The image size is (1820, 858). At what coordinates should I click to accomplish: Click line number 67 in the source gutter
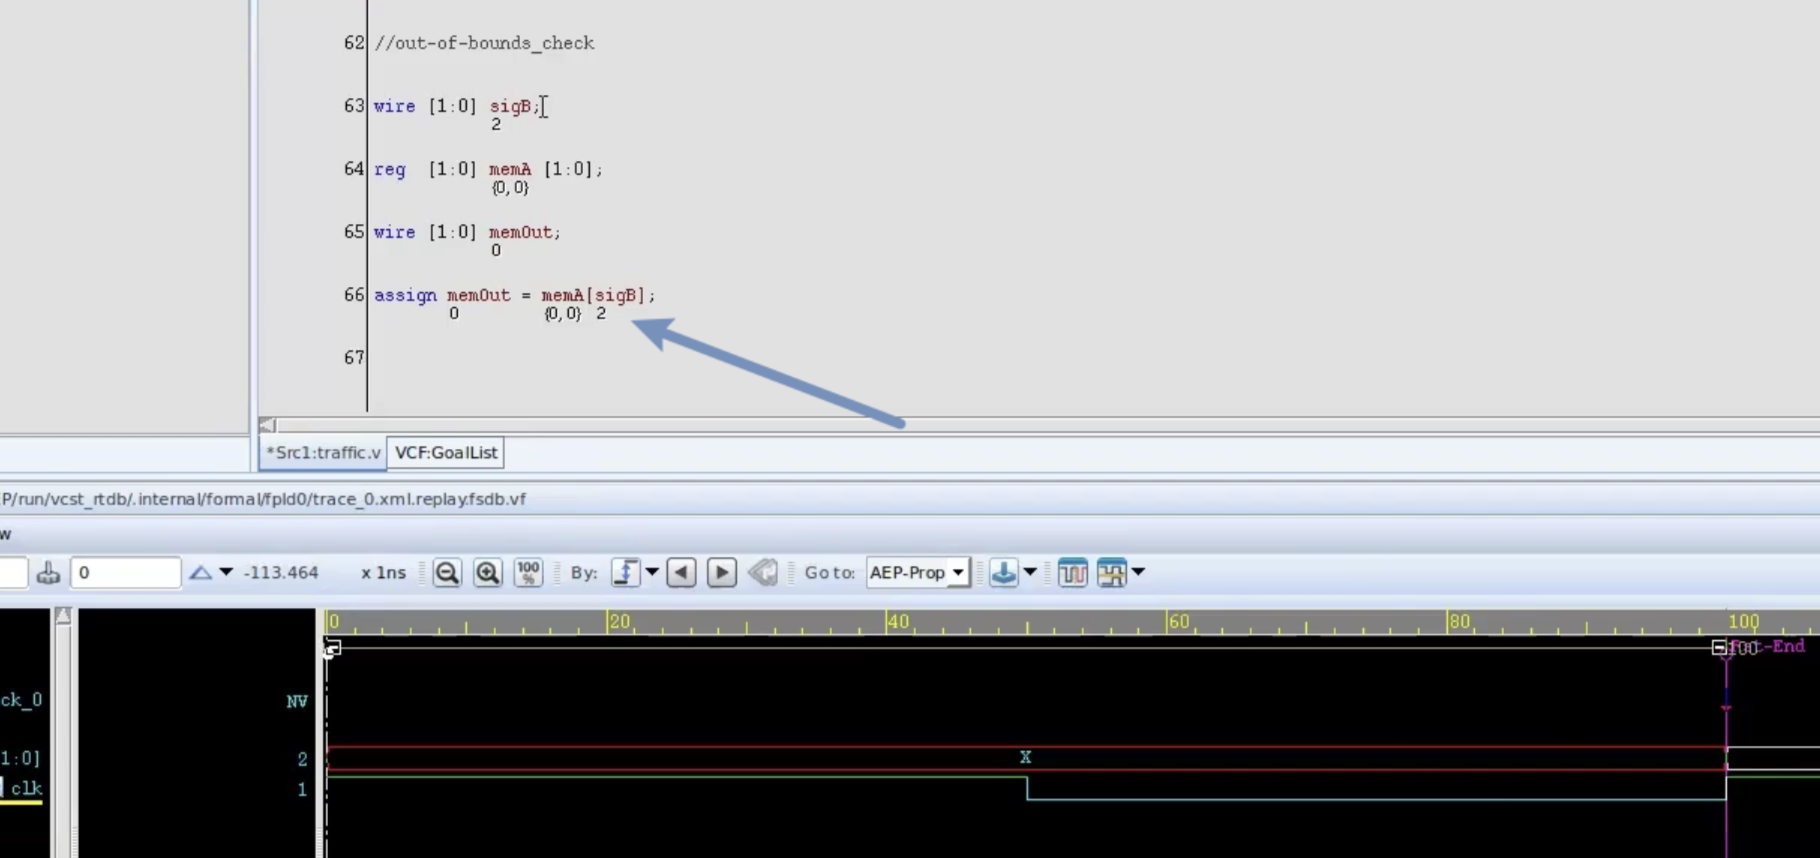[x=354, y=358]
